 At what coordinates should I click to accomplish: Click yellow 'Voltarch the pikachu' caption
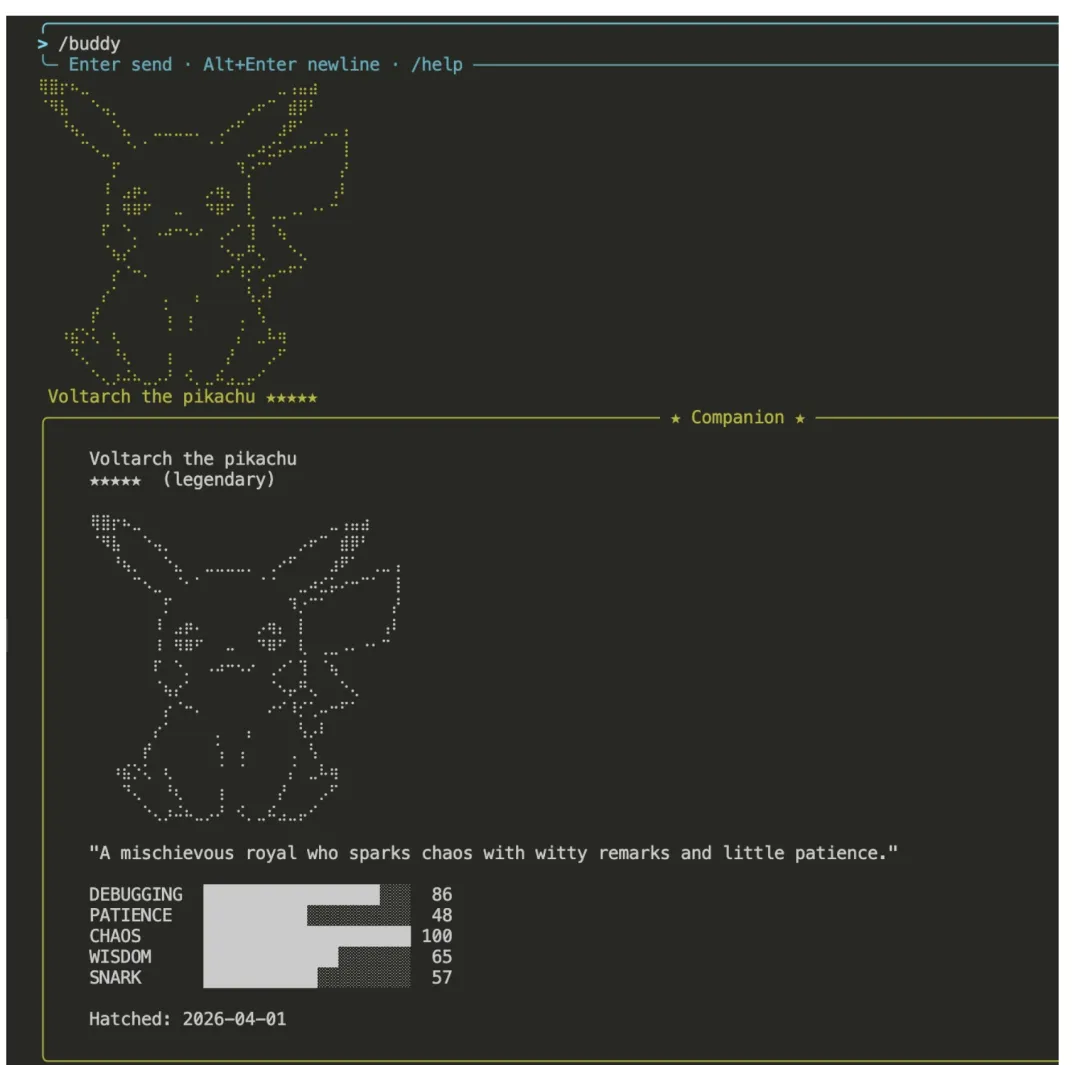point(152,397)
